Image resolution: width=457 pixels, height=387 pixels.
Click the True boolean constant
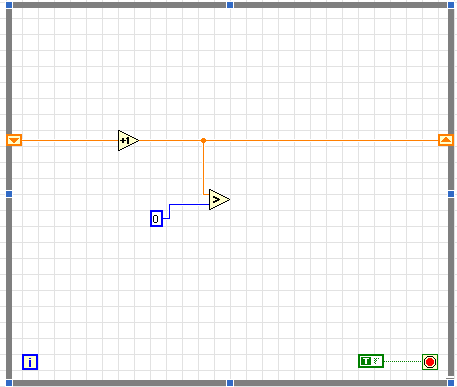[x=371, y=361]
